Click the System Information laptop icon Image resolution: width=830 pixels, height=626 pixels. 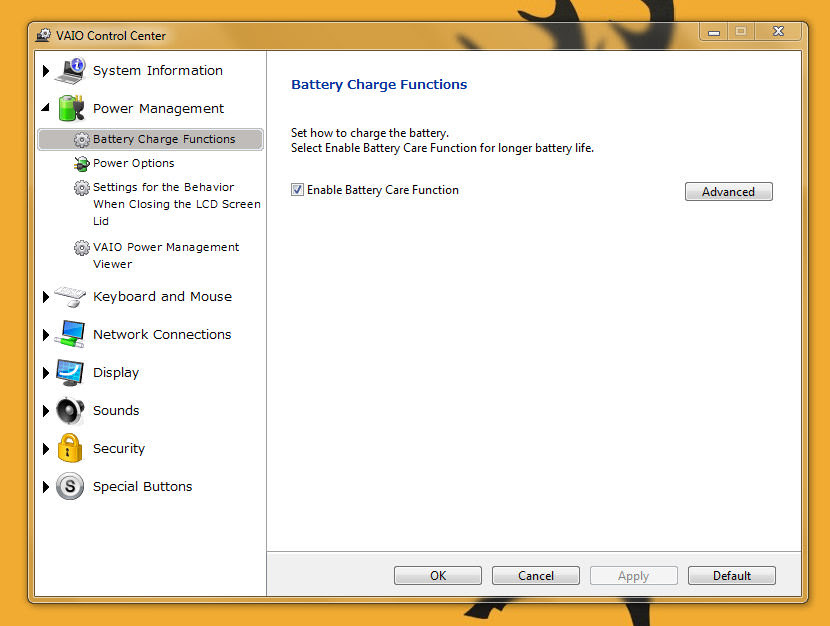pos(71,71)
